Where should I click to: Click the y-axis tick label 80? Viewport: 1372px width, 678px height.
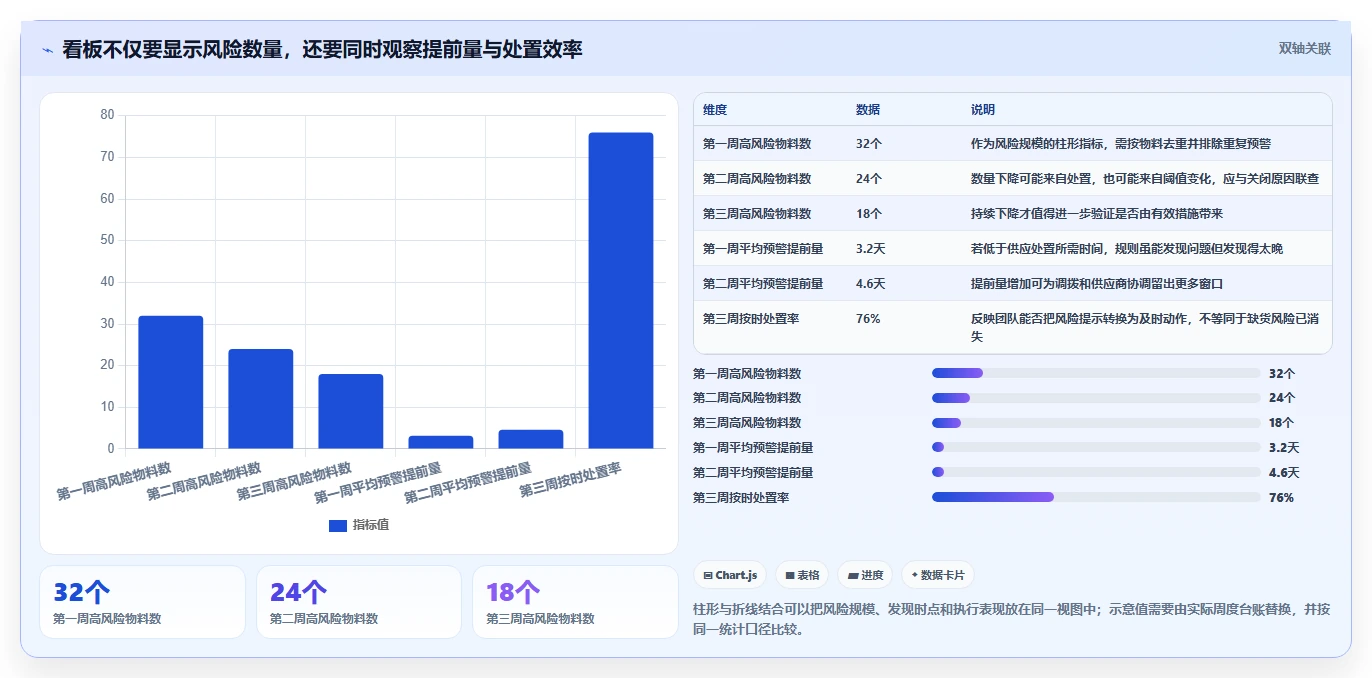click(107, 115)
